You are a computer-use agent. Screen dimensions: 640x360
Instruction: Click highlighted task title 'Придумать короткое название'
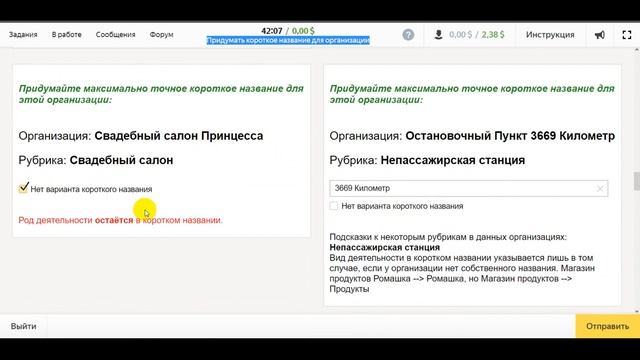point(288,40)
